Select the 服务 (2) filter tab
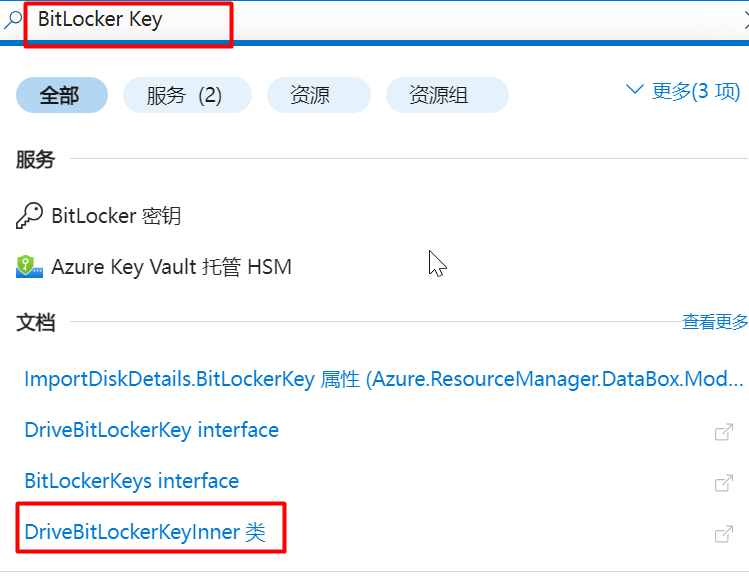Viewport: 749px width, 587px height. click(187, 95)
